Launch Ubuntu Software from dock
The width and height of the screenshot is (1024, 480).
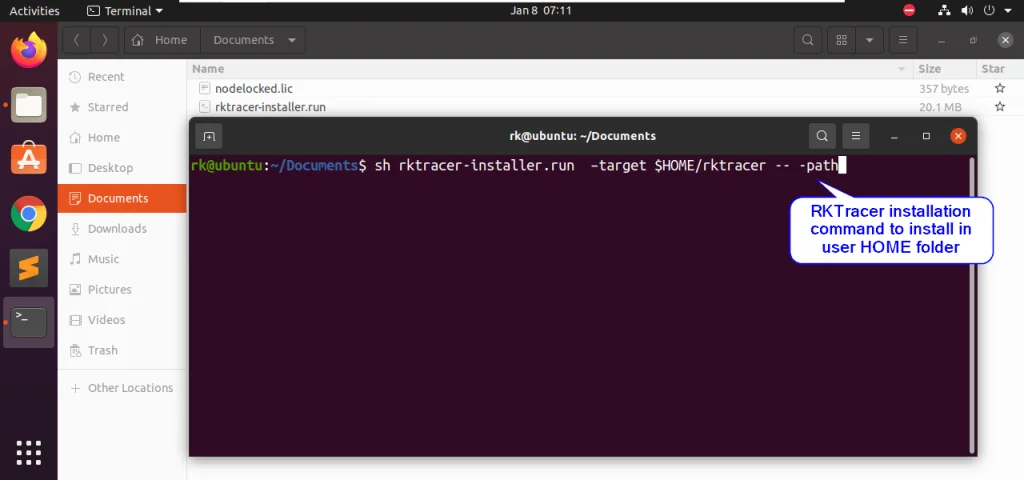tap(29, 158)
